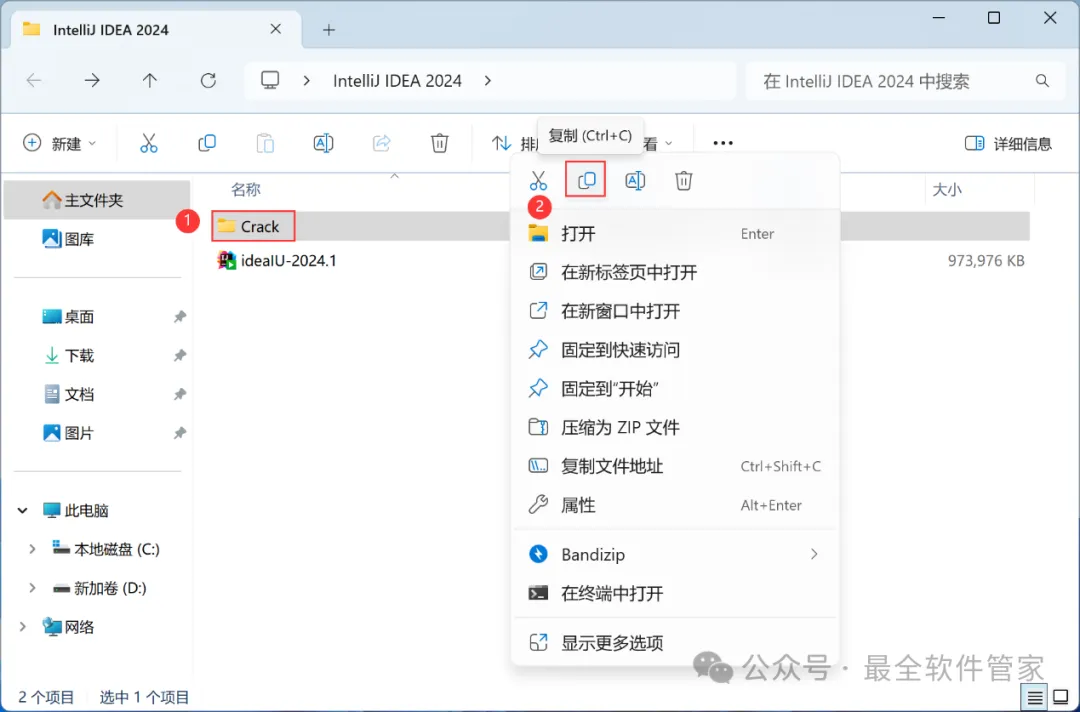This screenshot has width=1080, height=712.
Task: Go forward with the right arrow
Action: [92, 81]
